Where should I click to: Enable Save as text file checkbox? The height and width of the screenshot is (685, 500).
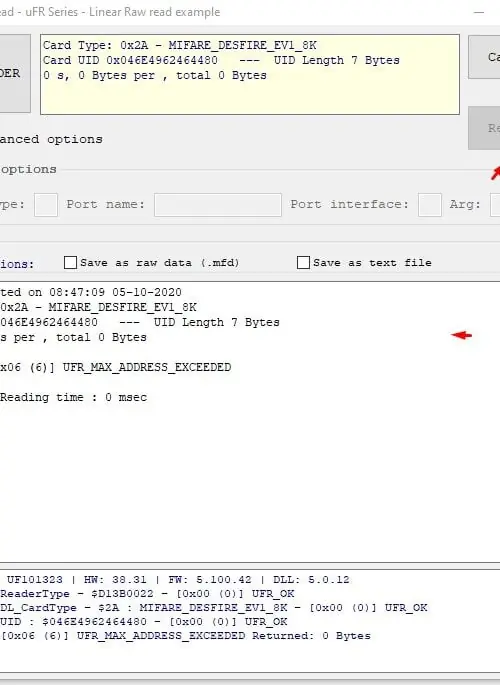pos(303,263)
